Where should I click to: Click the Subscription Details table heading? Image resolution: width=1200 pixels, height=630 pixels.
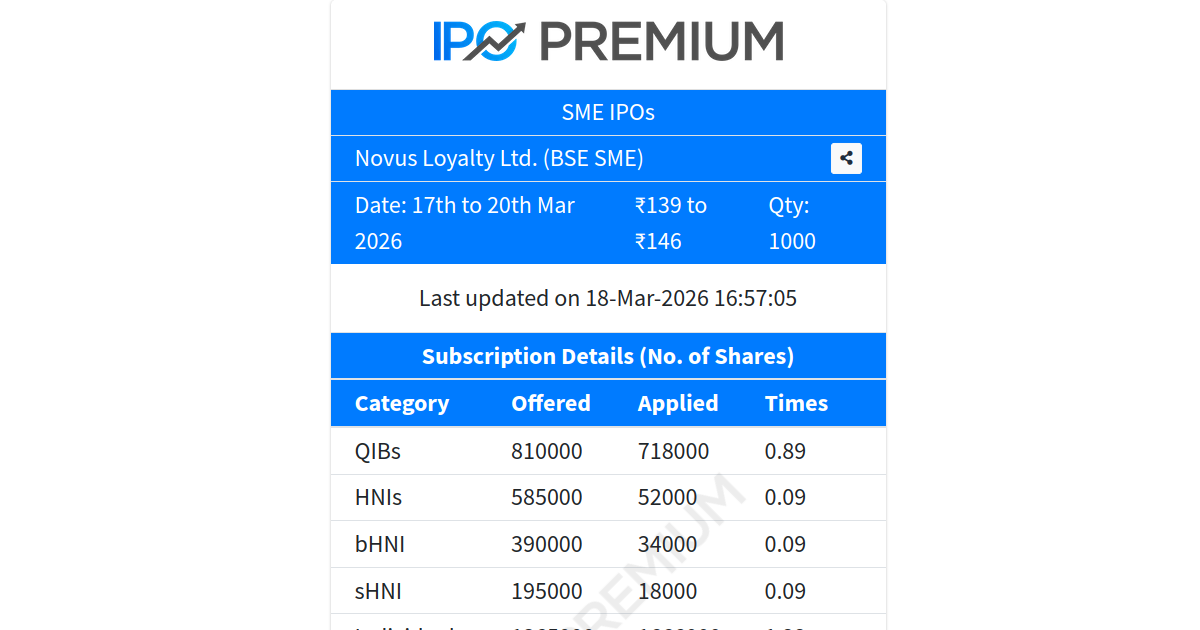tap(608, 356)
